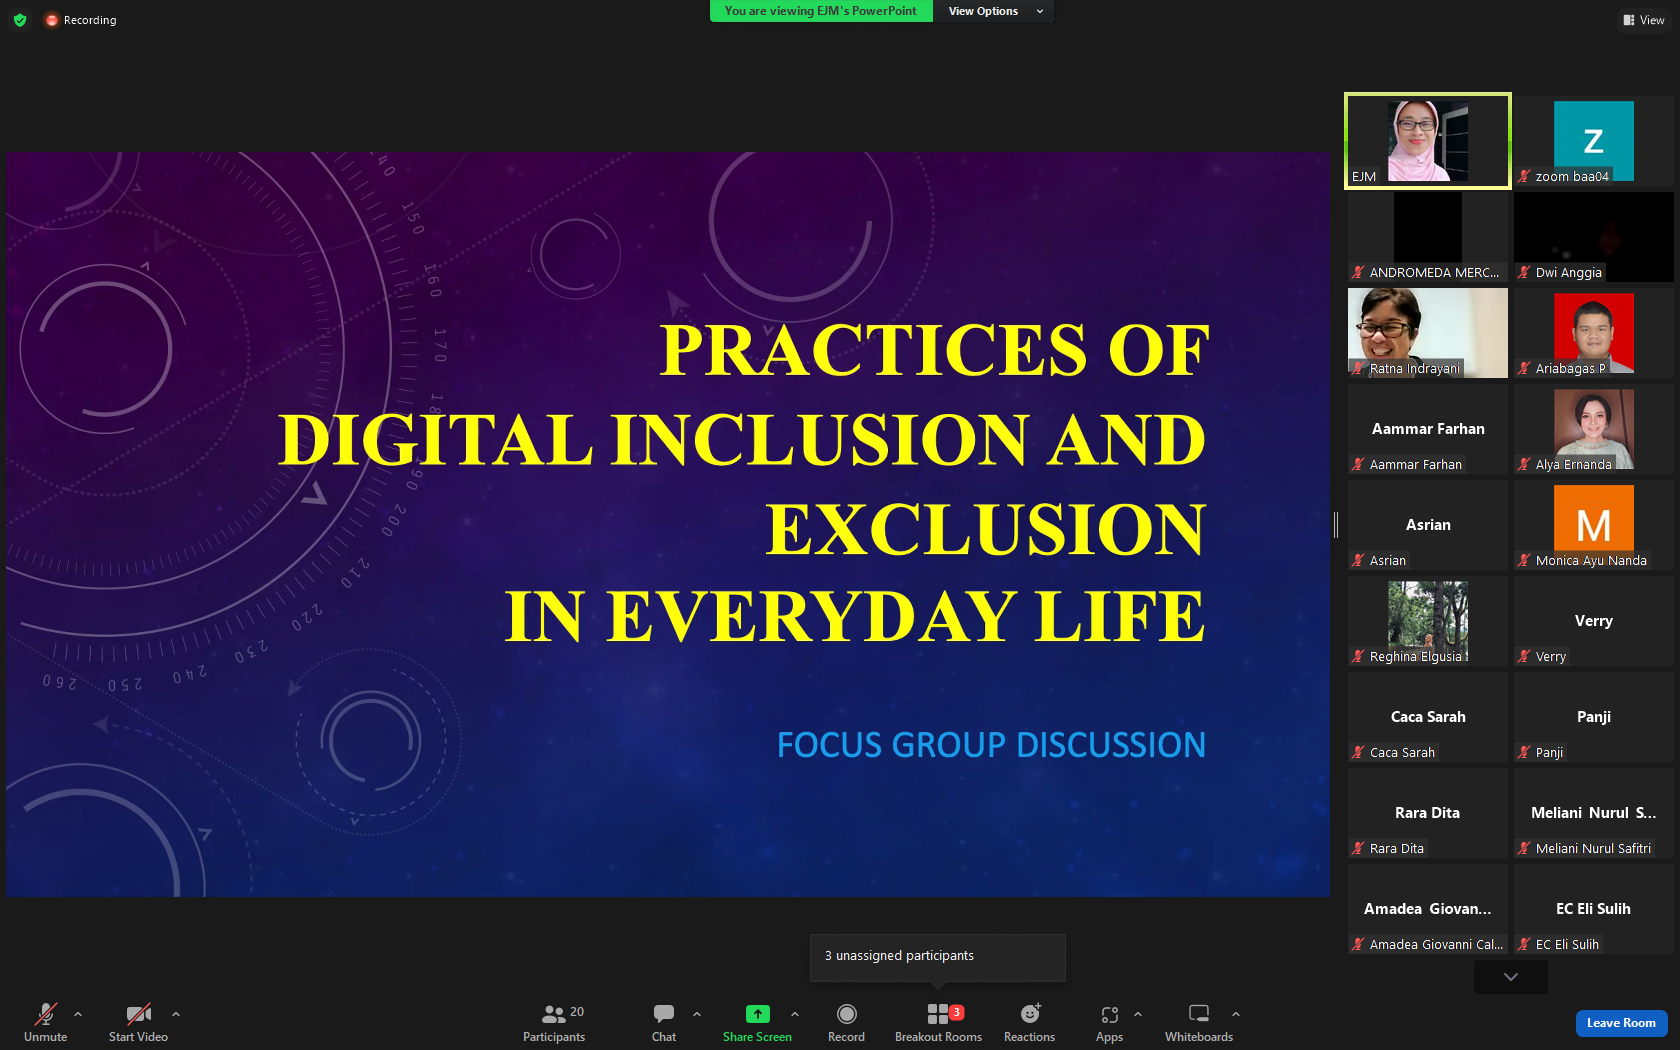Click the shared PowerPoint slide title

[x=743, y=482]
